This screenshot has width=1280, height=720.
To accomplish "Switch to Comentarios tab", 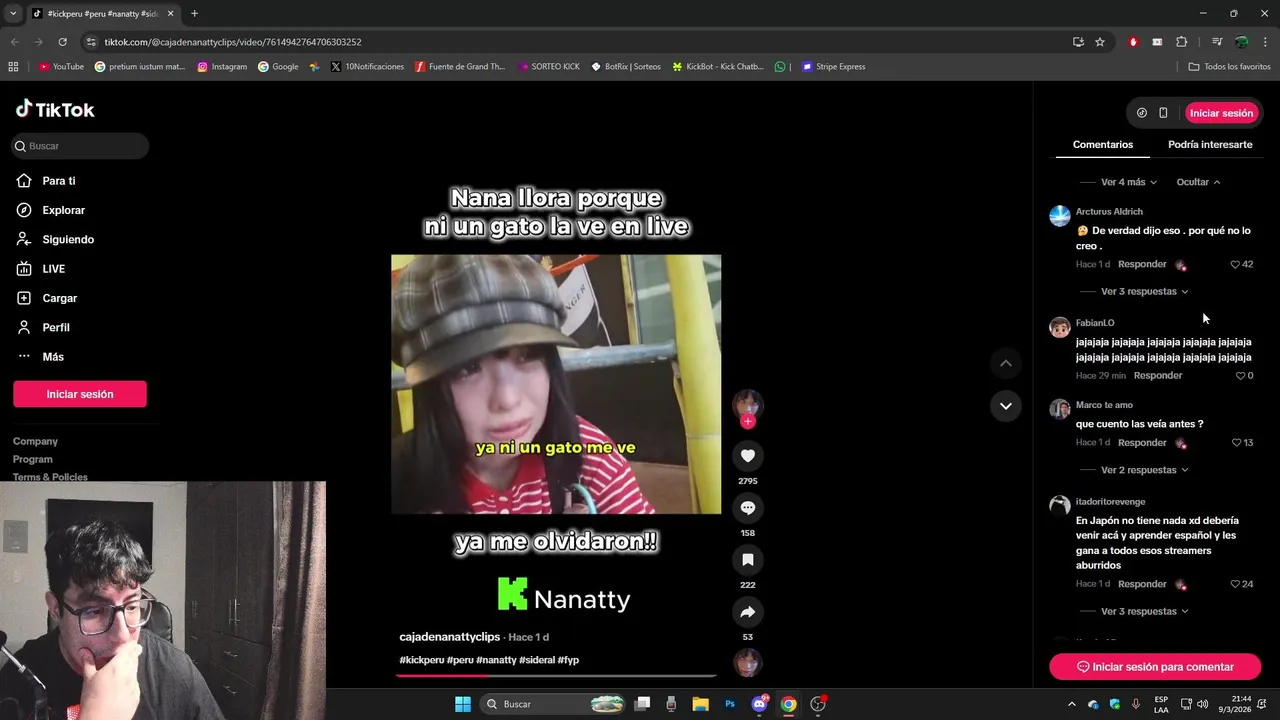I will 1103,145.
